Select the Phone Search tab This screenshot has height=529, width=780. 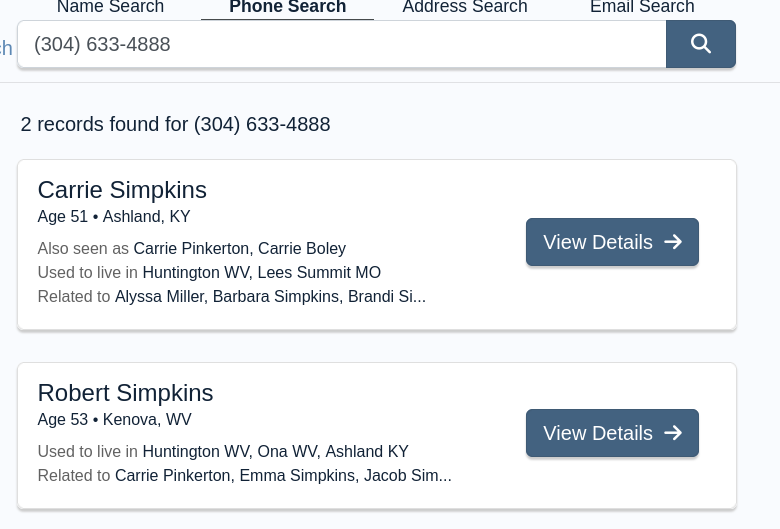pos(287,8)
